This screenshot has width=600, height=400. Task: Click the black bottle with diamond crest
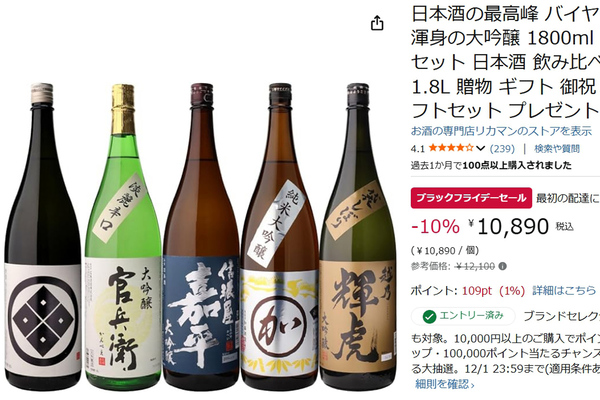click(42, 237)
